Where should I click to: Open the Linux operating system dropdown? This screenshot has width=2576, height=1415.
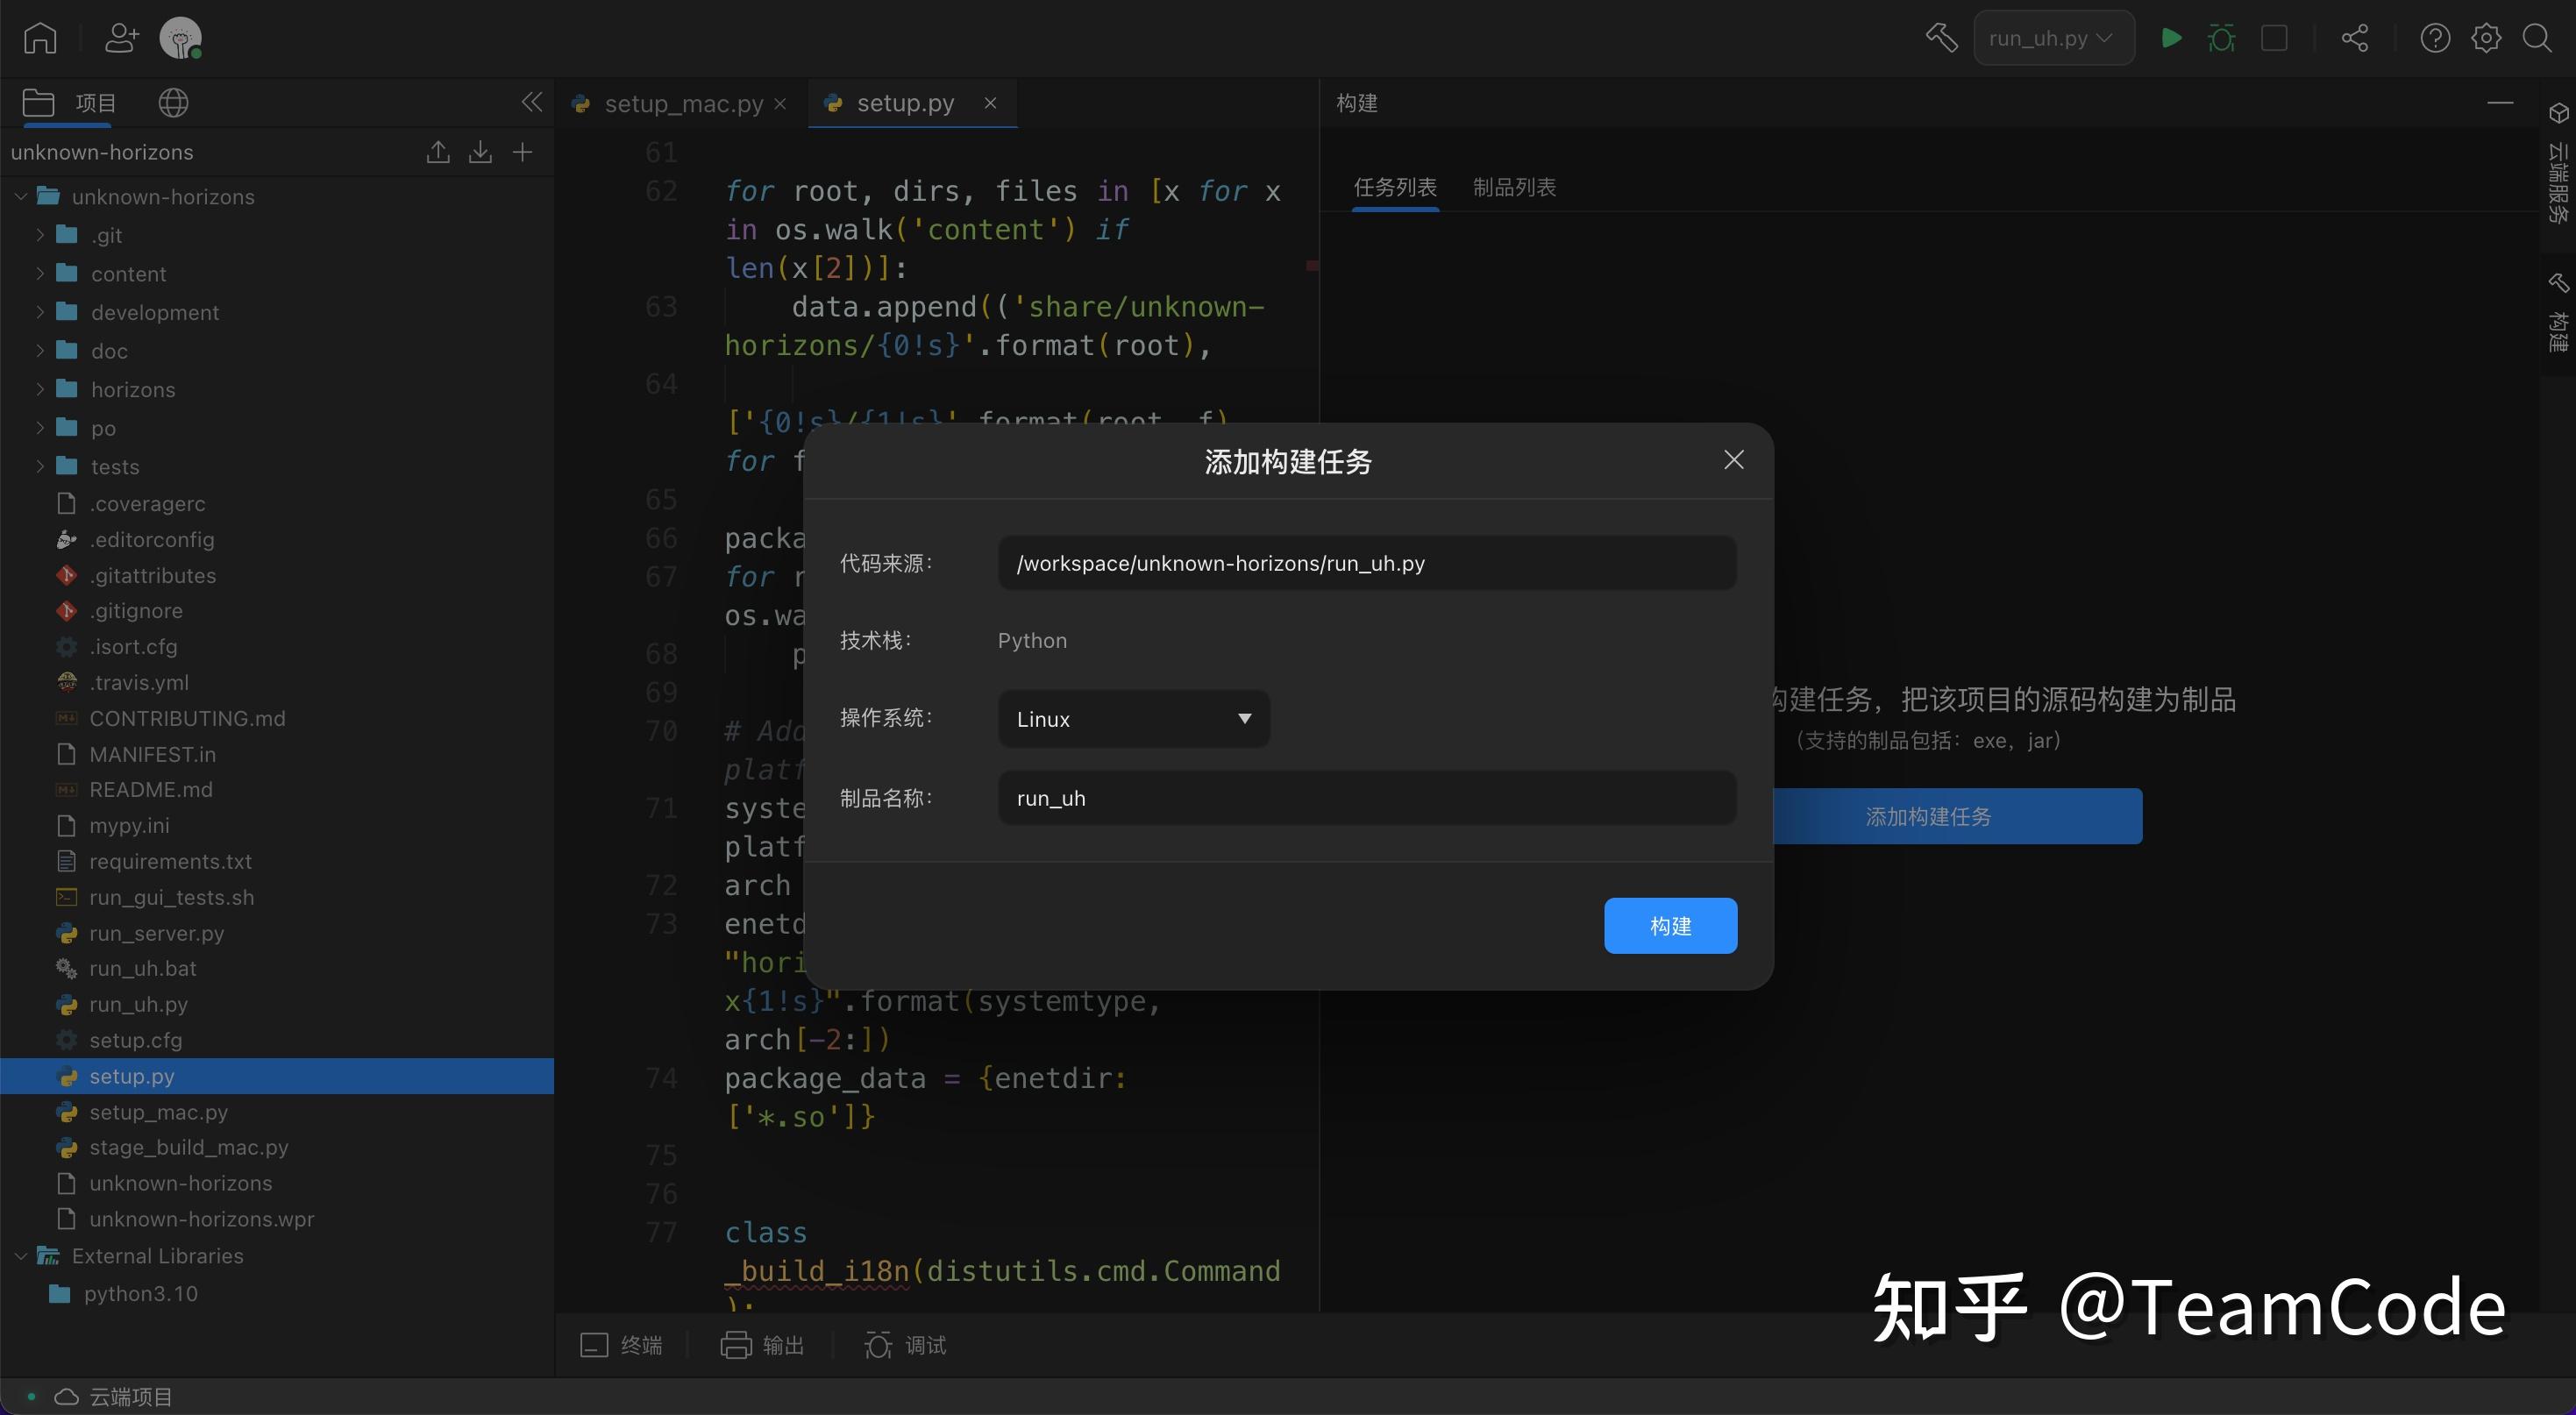pos(1132,718)
